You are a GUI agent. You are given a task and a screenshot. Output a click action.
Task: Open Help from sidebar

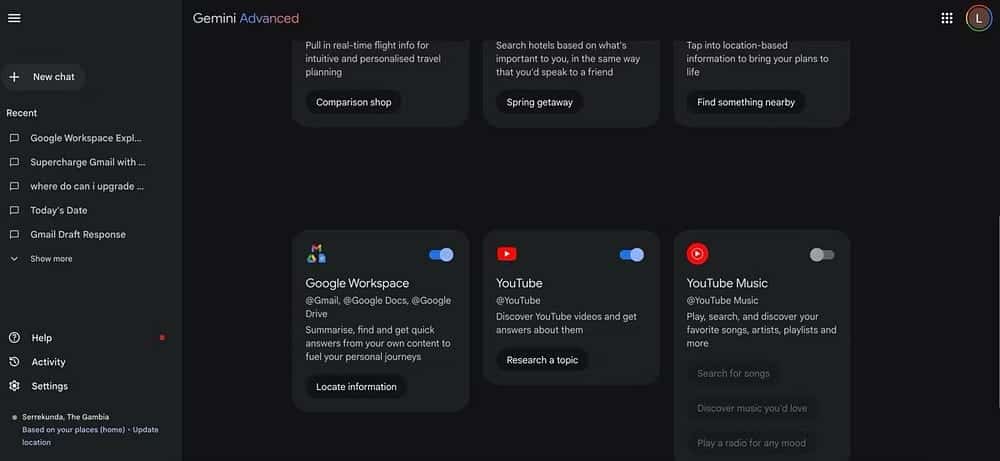[41, 338]
